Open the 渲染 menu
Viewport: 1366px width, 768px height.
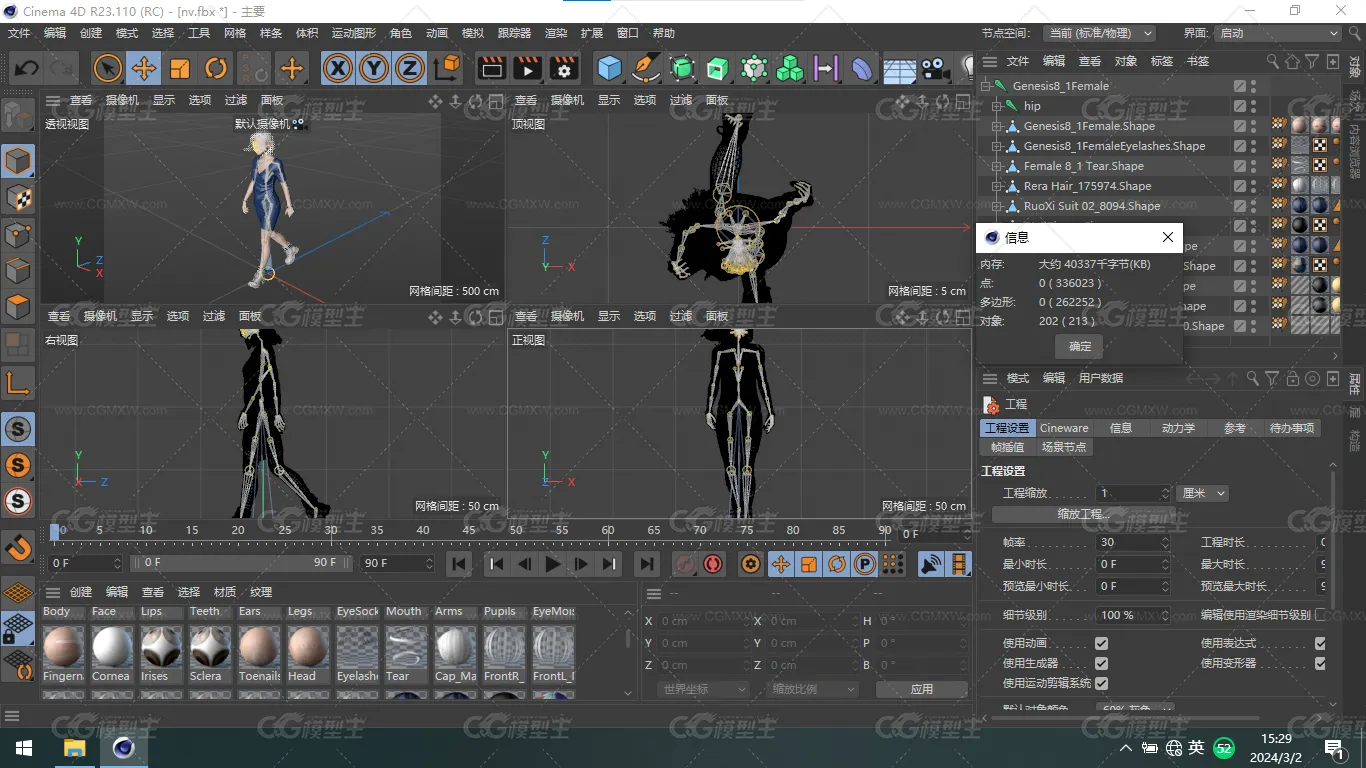click(x=556, y=33)
